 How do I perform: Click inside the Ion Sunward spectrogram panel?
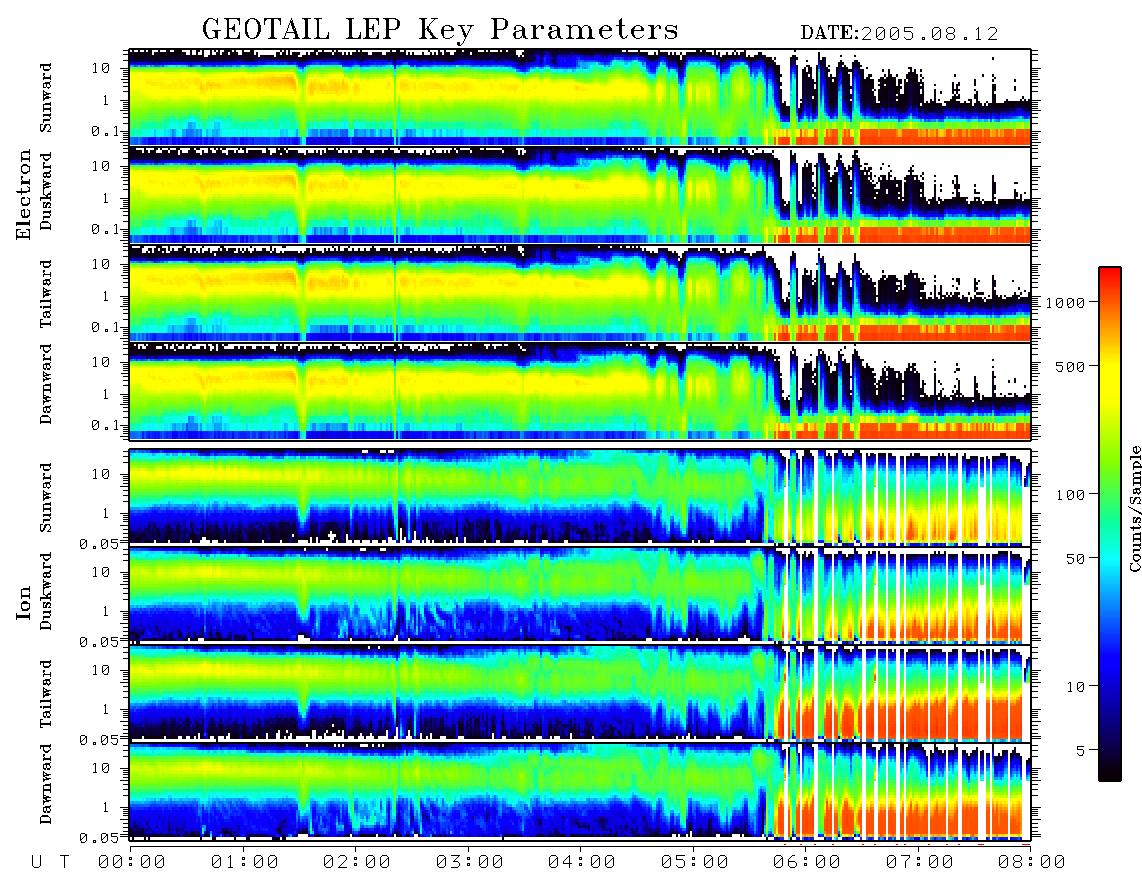click(x=580, y=497)
